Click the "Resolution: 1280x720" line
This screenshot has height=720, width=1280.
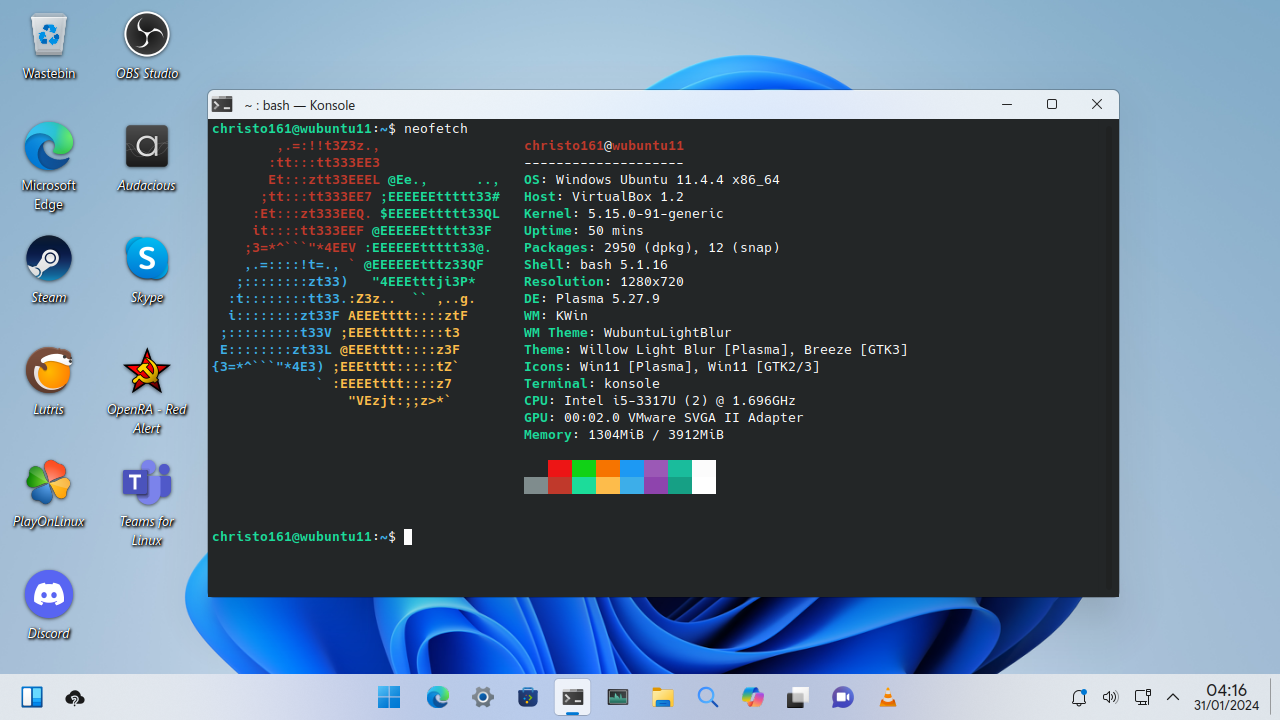click(604, 282)
